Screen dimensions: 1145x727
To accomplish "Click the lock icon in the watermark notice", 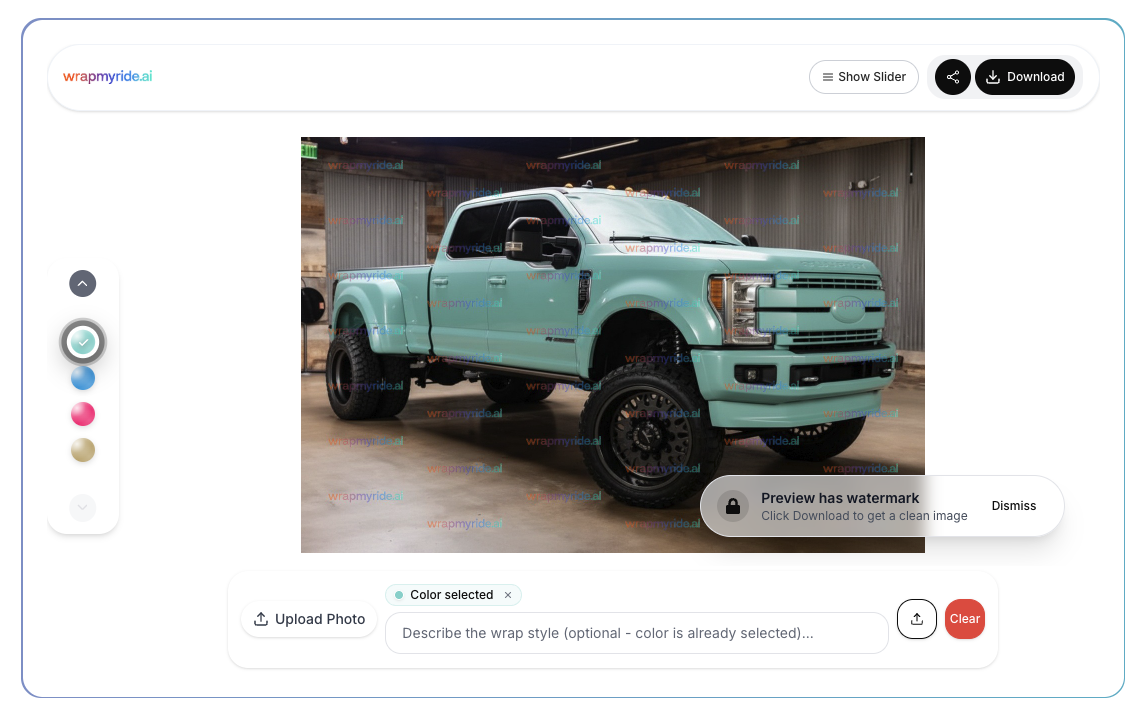I will pos(732,505).
